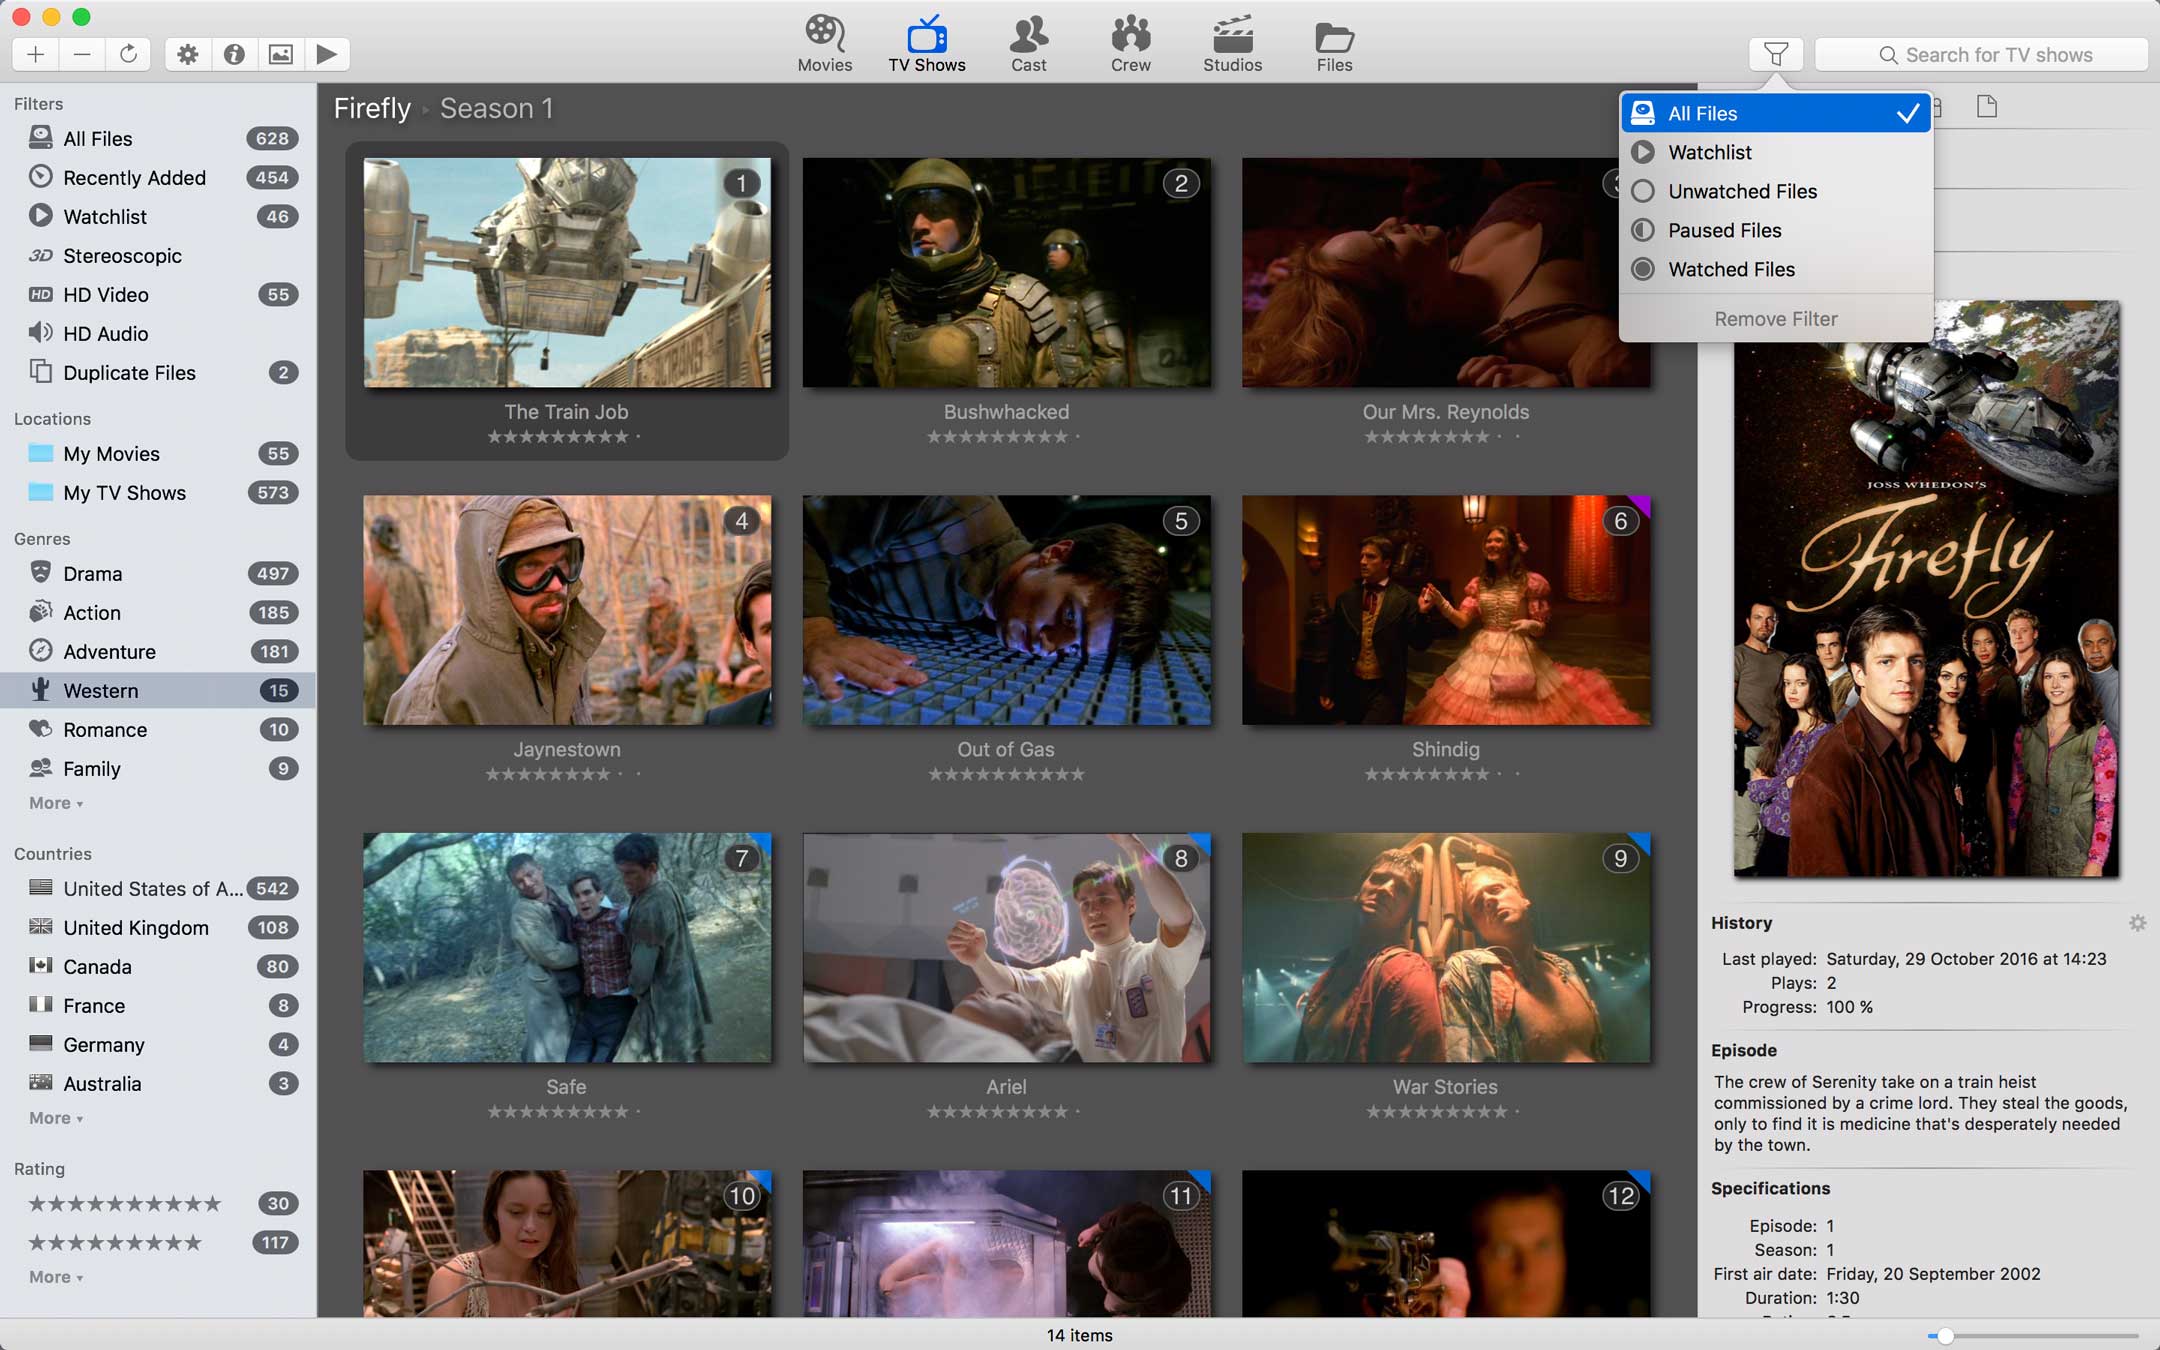Select United States of America country

coord(158,889)
